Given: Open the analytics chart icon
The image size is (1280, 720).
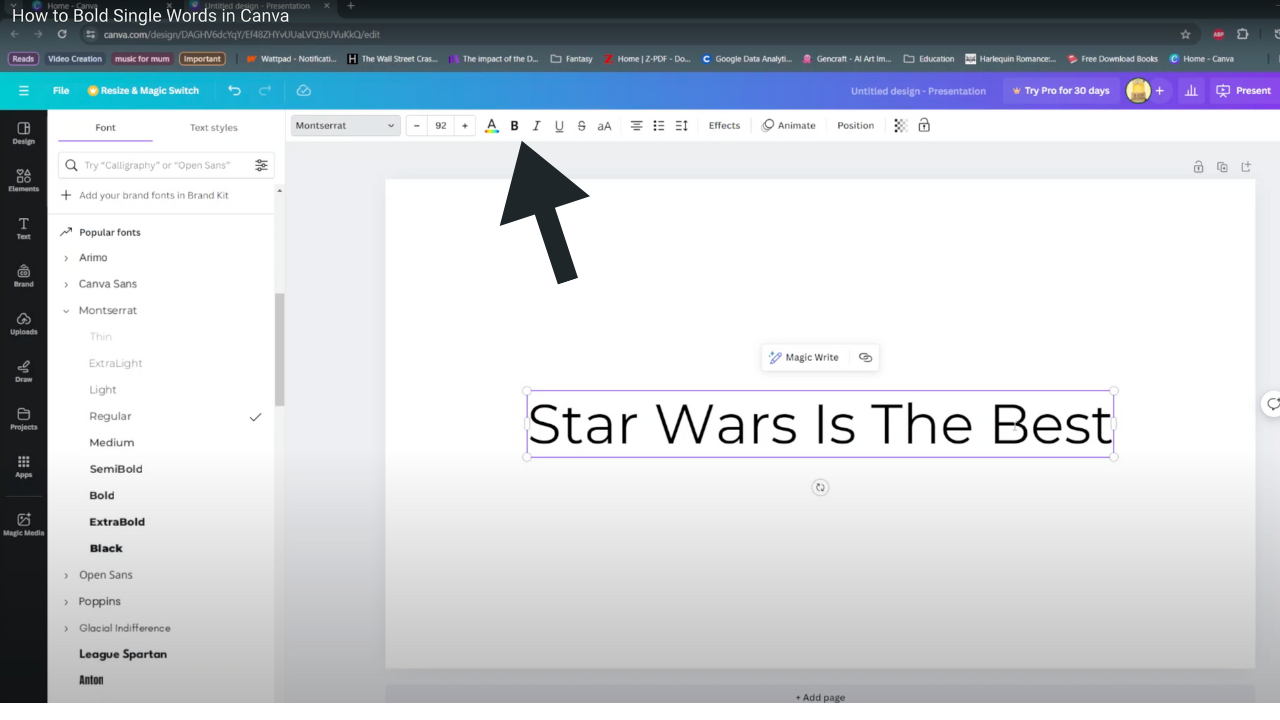Looking at the screenshot, I should pos(1191,91).
